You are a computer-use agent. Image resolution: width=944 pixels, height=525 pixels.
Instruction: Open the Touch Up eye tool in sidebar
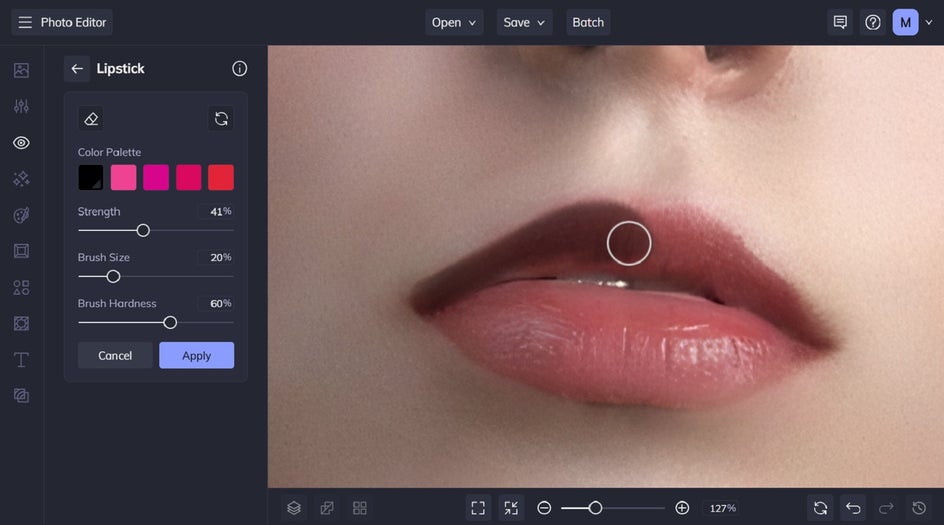[21, 143]
